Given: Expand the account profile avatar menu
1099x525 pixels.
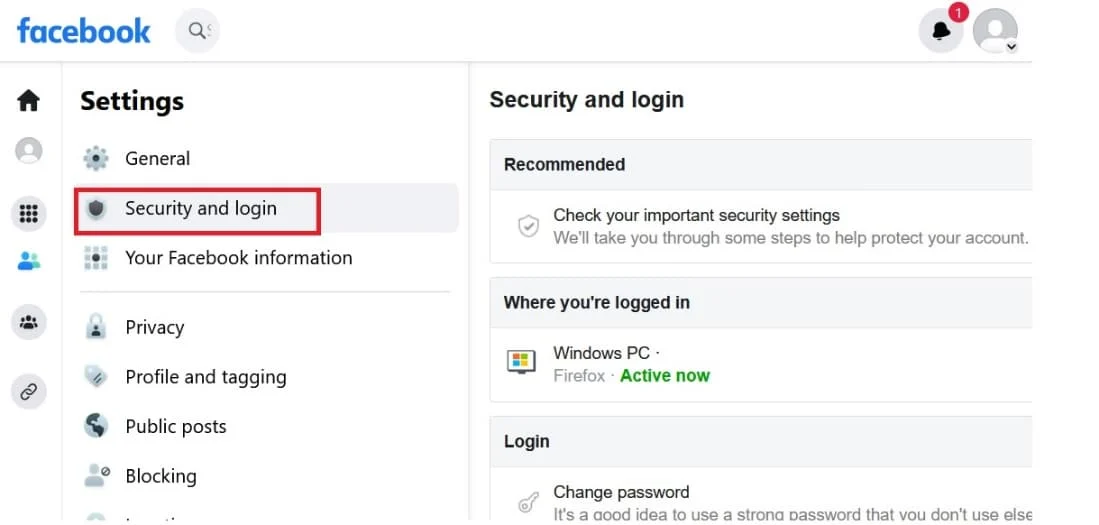Looking at the screenshot, I should click(995, 31).
